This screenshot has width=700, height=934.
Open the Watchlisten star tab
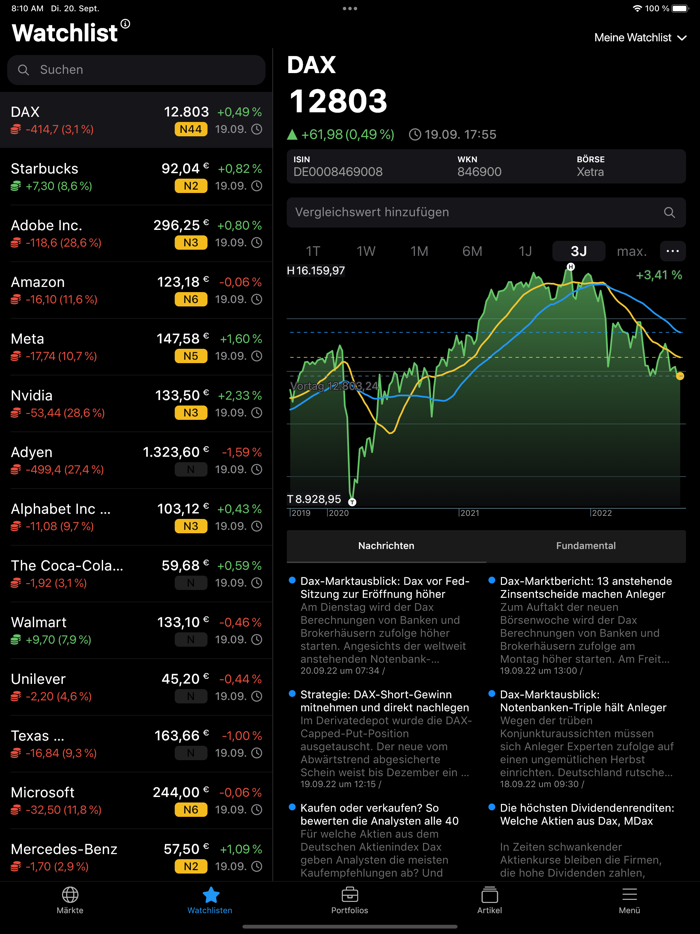(x=210, y=900)
